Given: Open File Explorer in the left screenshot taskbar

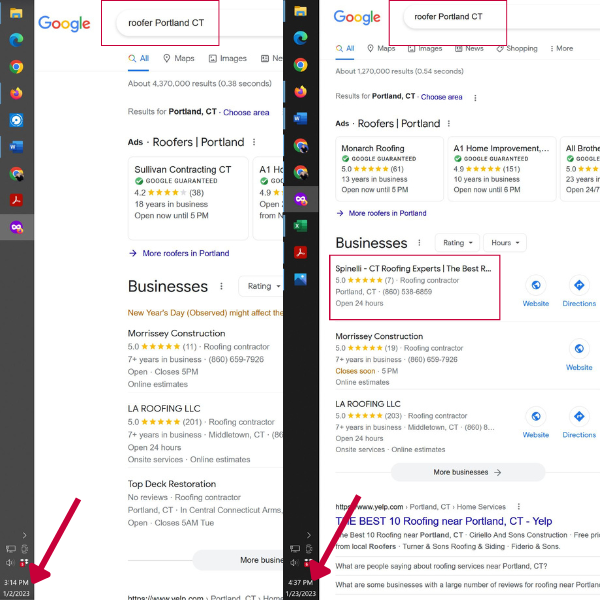Looking at the screenshot, I should point(16,13).
